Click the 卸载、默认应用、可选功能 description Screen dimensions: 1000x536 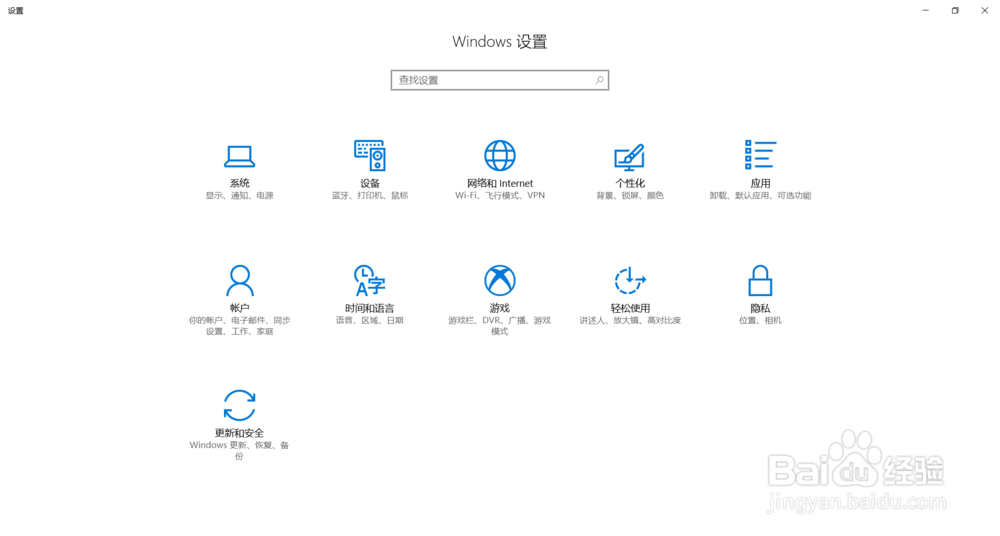760,196
